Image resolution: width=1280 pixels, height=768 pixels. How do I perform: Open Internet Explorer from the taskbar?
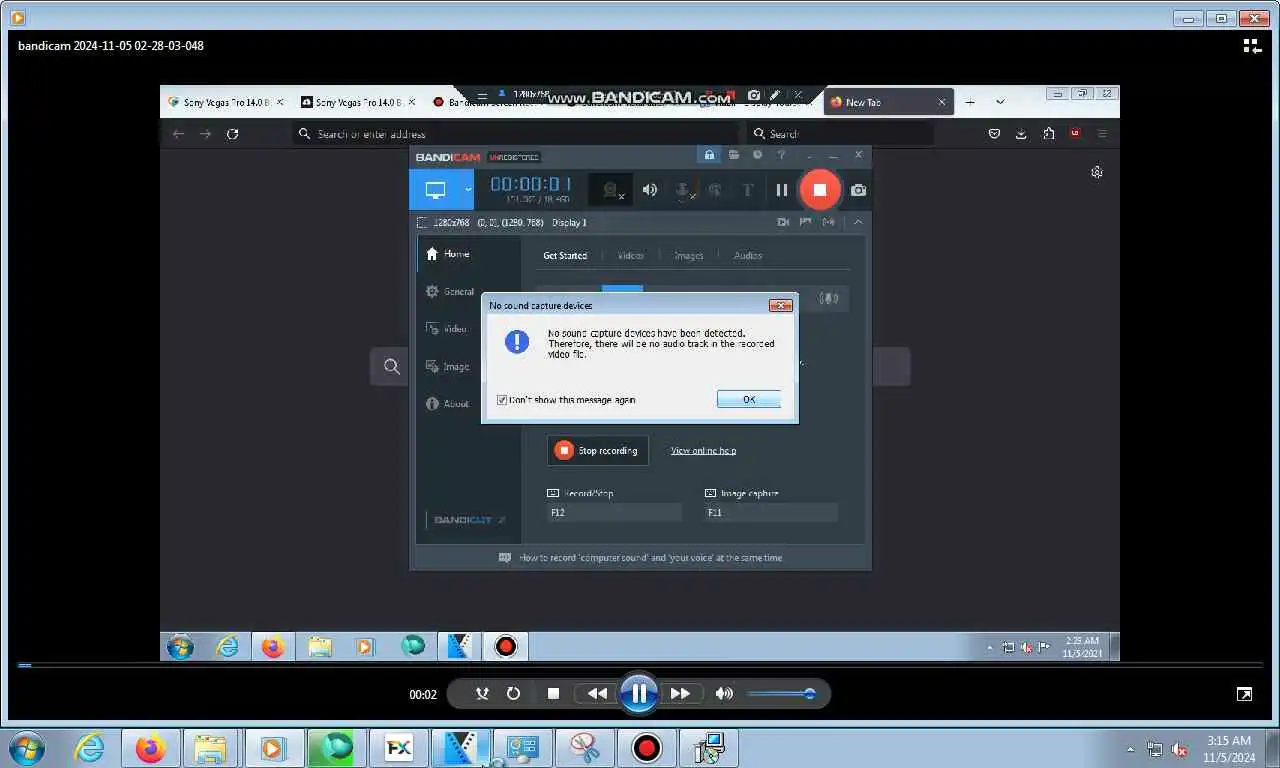click(89, 748)
